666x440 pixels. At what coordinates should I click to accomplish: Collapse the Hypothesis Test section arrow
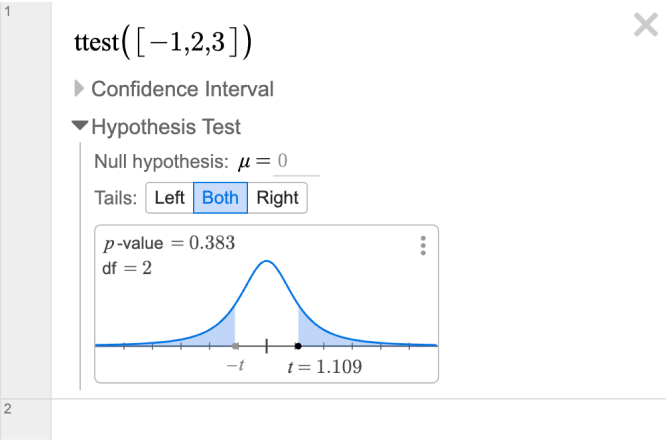click(80, 126)
